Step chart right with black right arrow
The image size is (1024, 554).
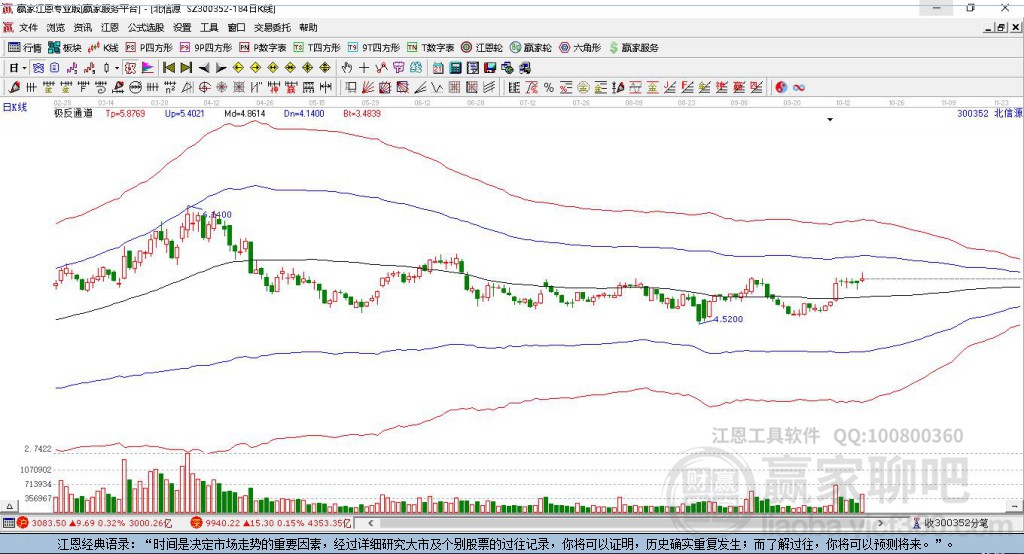221,68
